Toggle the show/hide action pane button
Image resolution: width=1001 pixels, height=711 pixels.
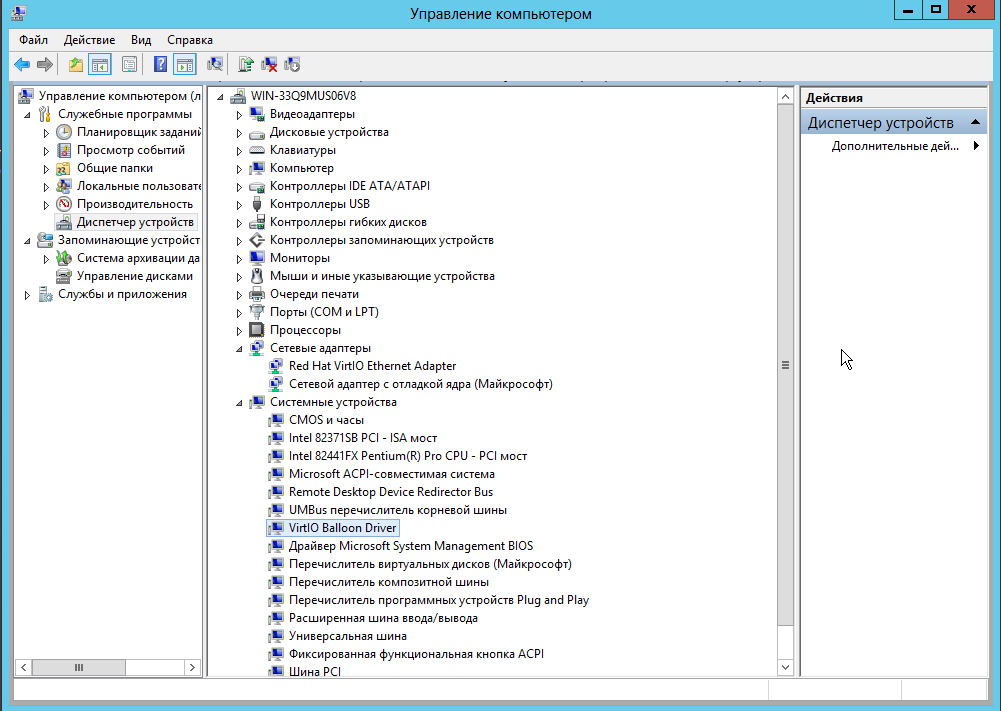(x=184, y=65)
